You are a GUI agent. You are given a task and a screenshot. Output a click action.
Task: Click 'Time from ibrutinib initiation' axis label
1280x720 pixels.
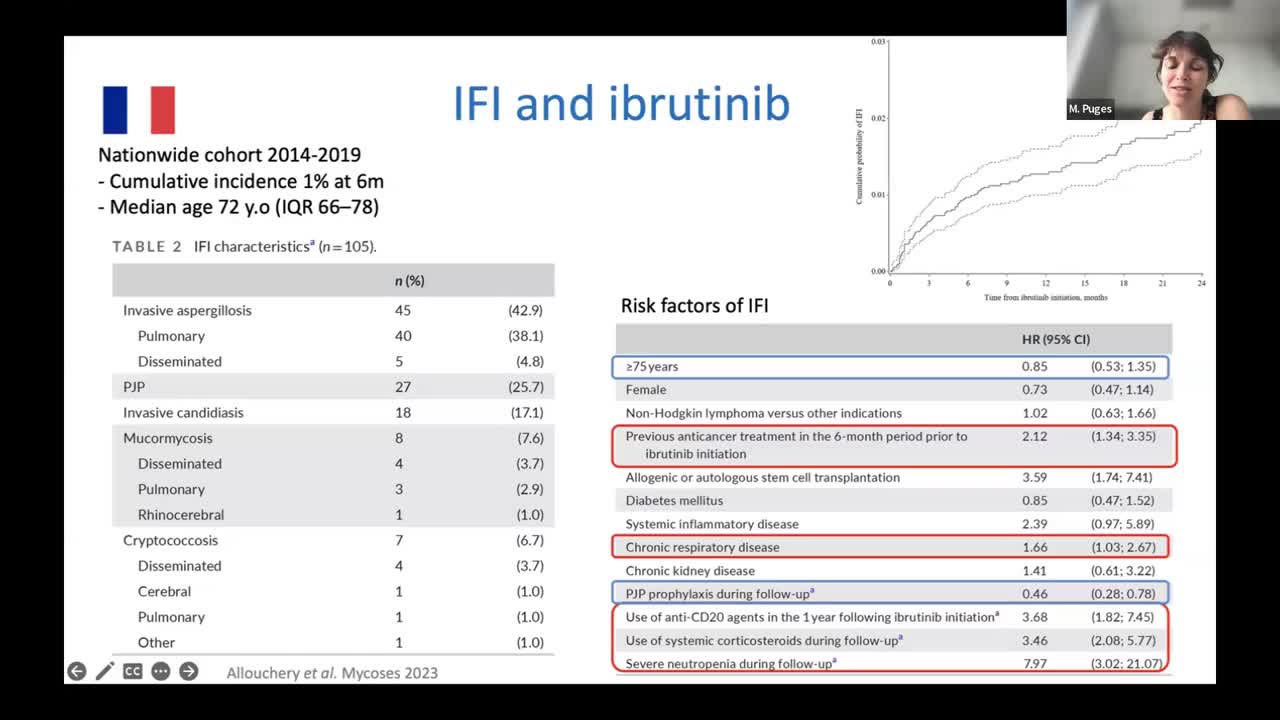[1045, 297]
